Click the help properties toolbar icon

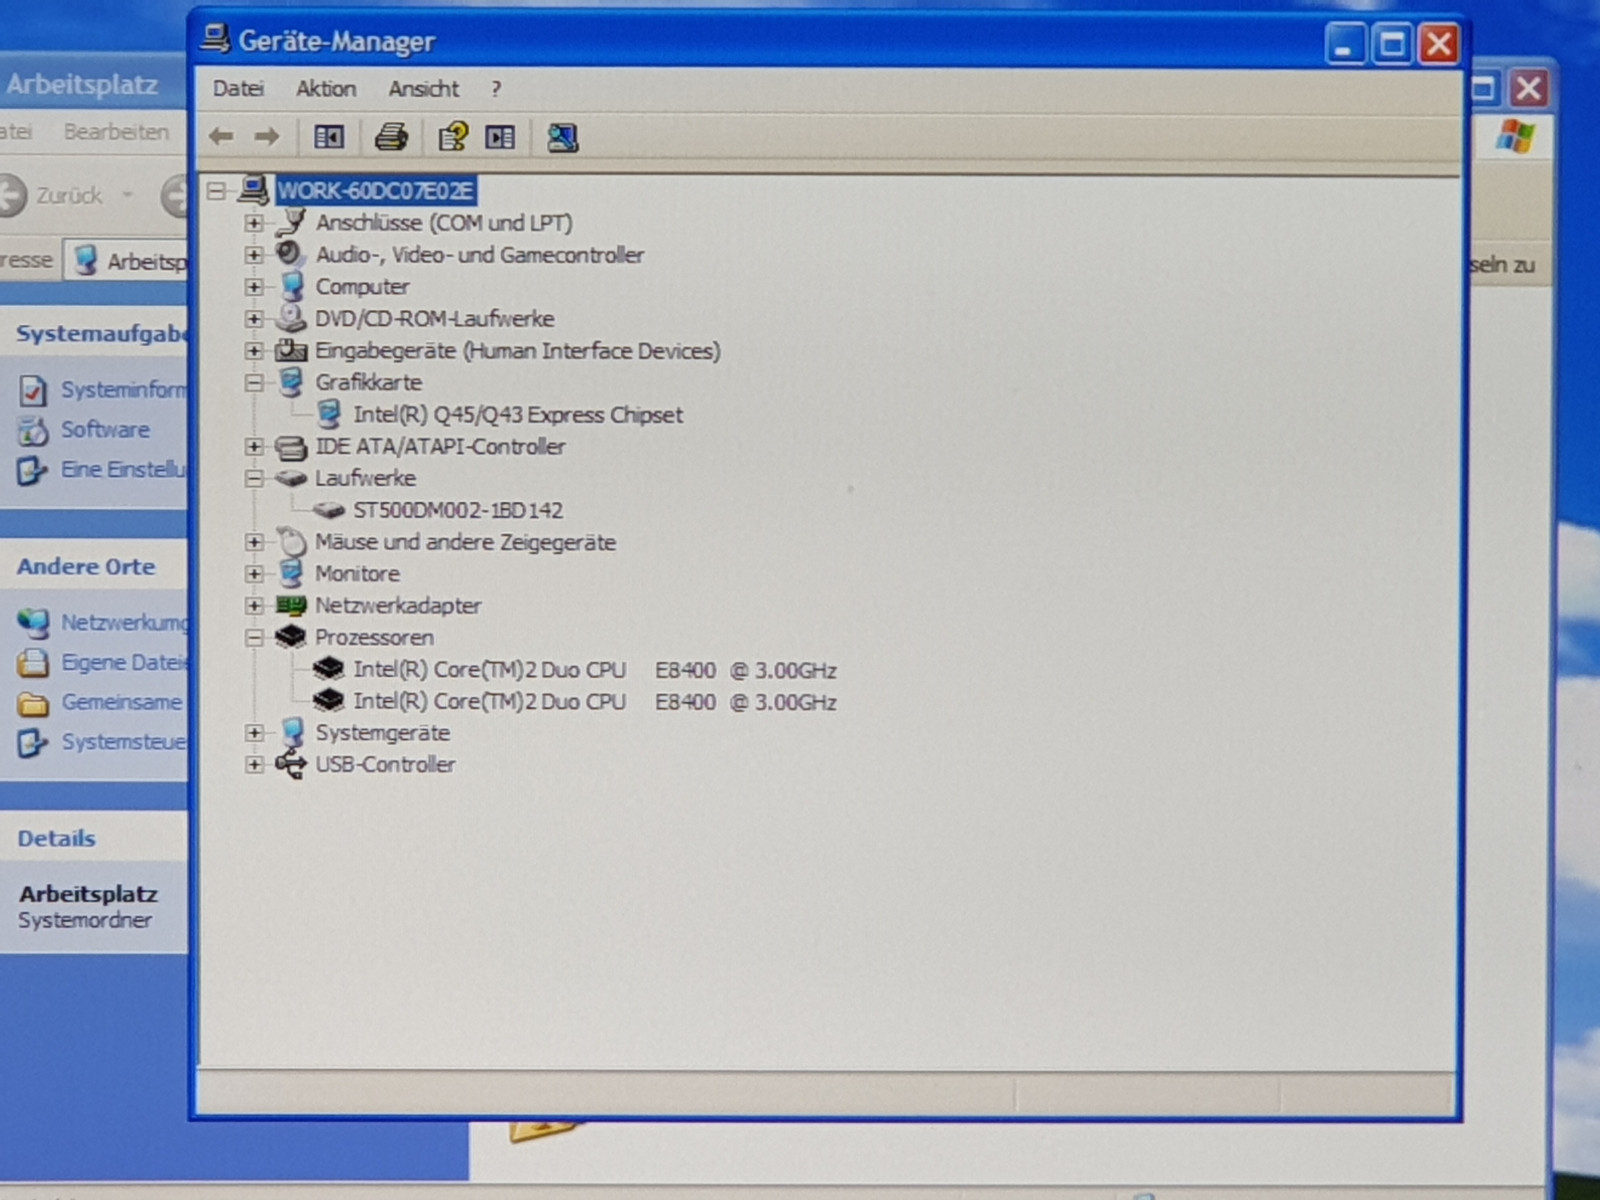pyautogui.click(x=453, y=137)
